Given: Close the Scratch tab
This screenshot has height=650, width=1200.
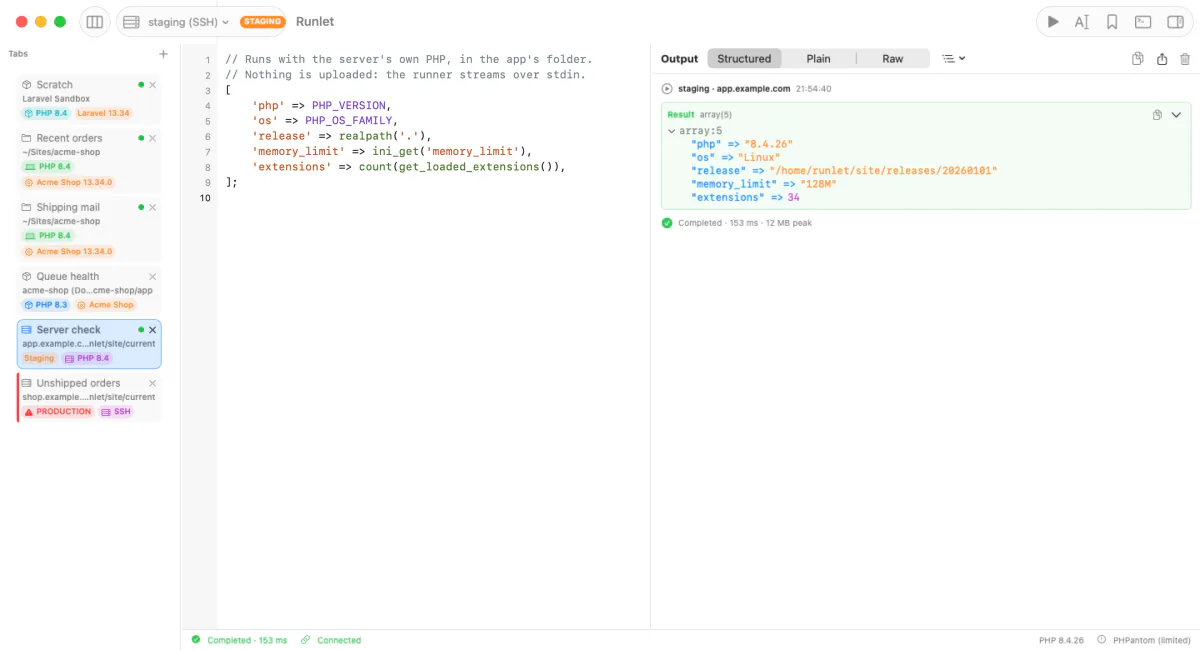Looking at the screenshot, I should pyautogui.click(x=153, y=85).
